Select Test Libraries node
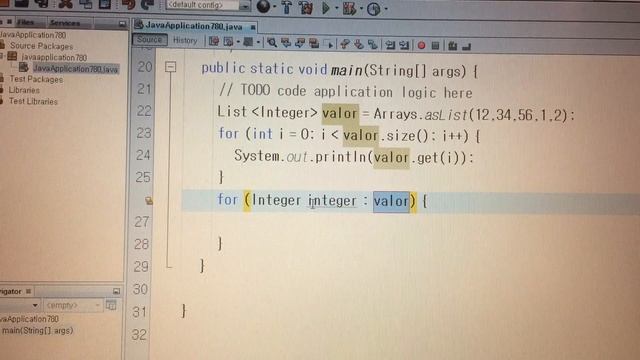Screen dimensions: 640x360 pos(33,101)
